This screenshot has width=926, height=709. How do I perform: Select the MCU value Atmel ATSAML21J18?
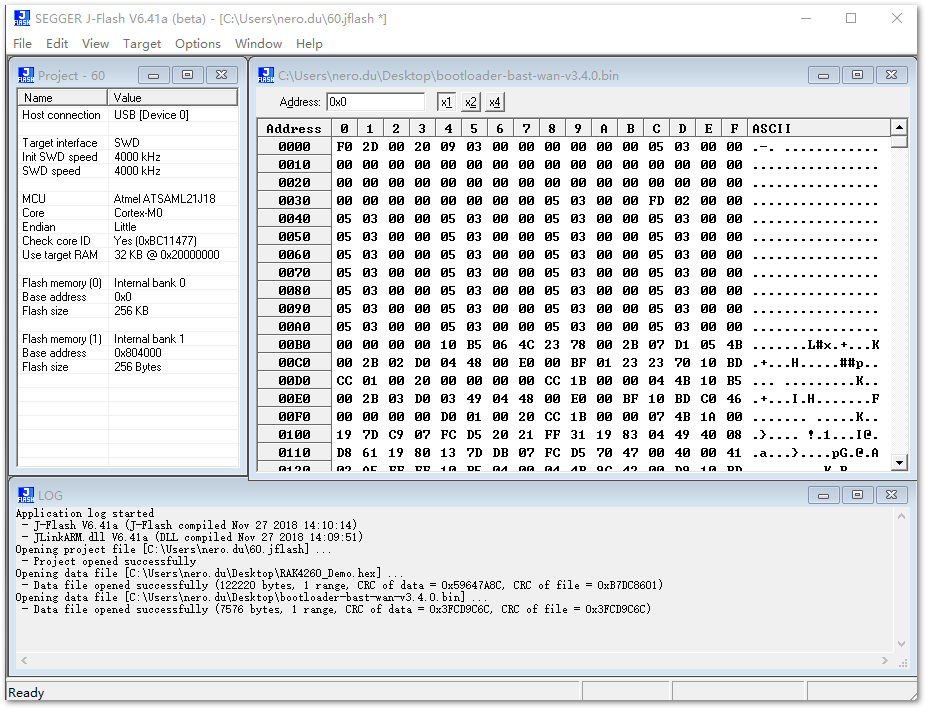[x=165, y=198]
